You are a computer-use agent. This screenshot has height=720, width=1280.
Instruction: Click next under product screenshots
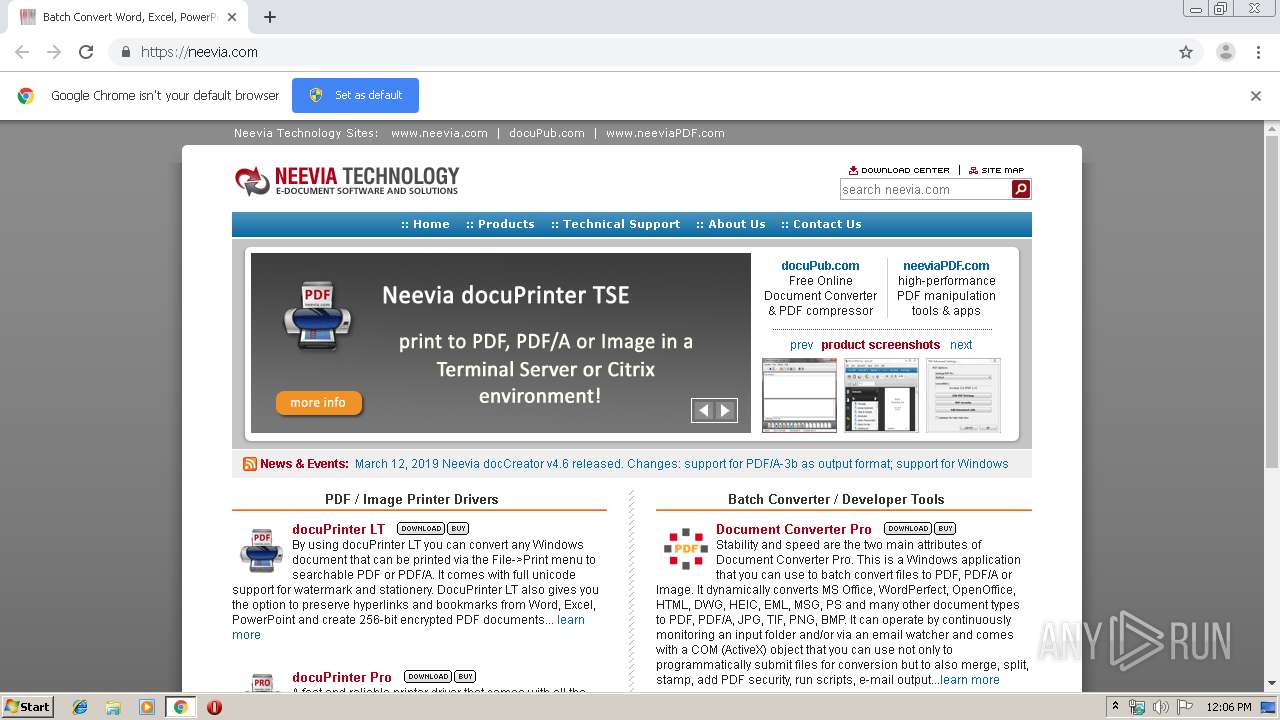[961, 345]
